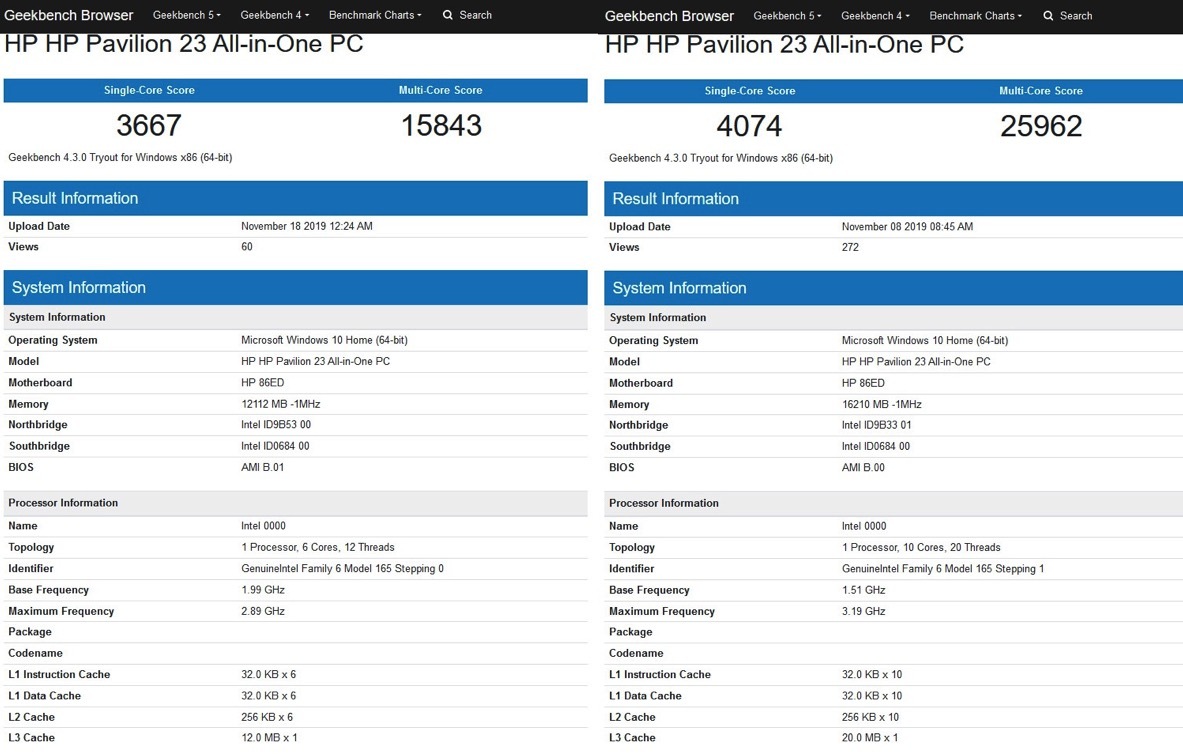Click L3 cache value 12.0 MB x 1
Viewport: 1183px width, 754px height.
(269, 737)
